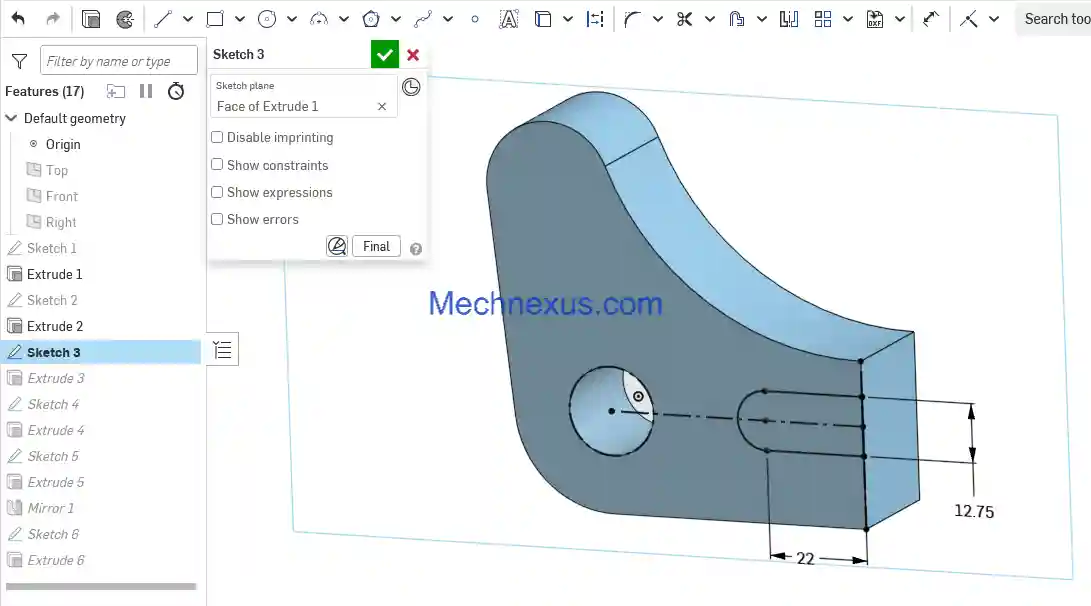Activate the Sketch fillet tool
The height and width of the screenshot is (606, 1091).
pyautogui.click(x=632, y=19)
